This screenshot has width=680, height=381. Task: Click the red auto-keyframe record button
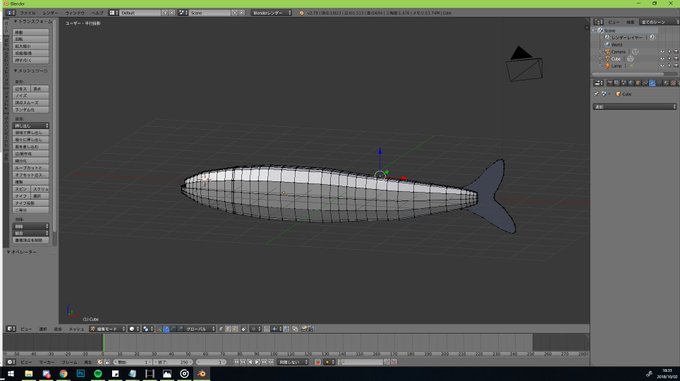(317, 362)
